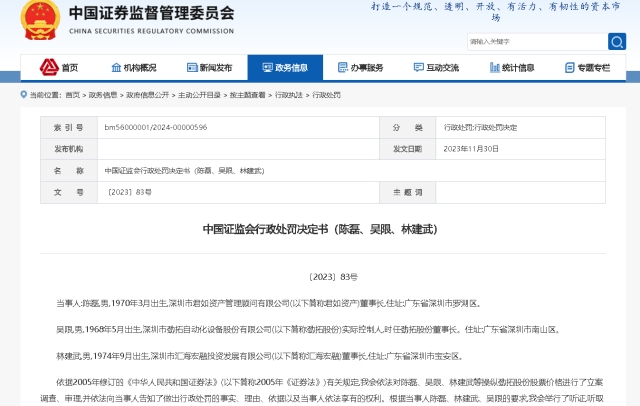This screenshot has width=640, height=406.
Task: Click the 发文日期 label cell
Action: tap(408, 149)
